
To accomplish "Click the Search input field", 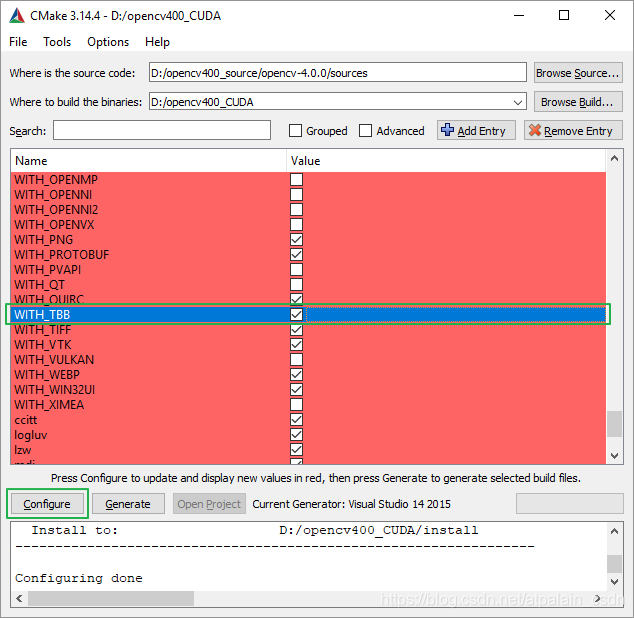I will (x=162, y=130).
